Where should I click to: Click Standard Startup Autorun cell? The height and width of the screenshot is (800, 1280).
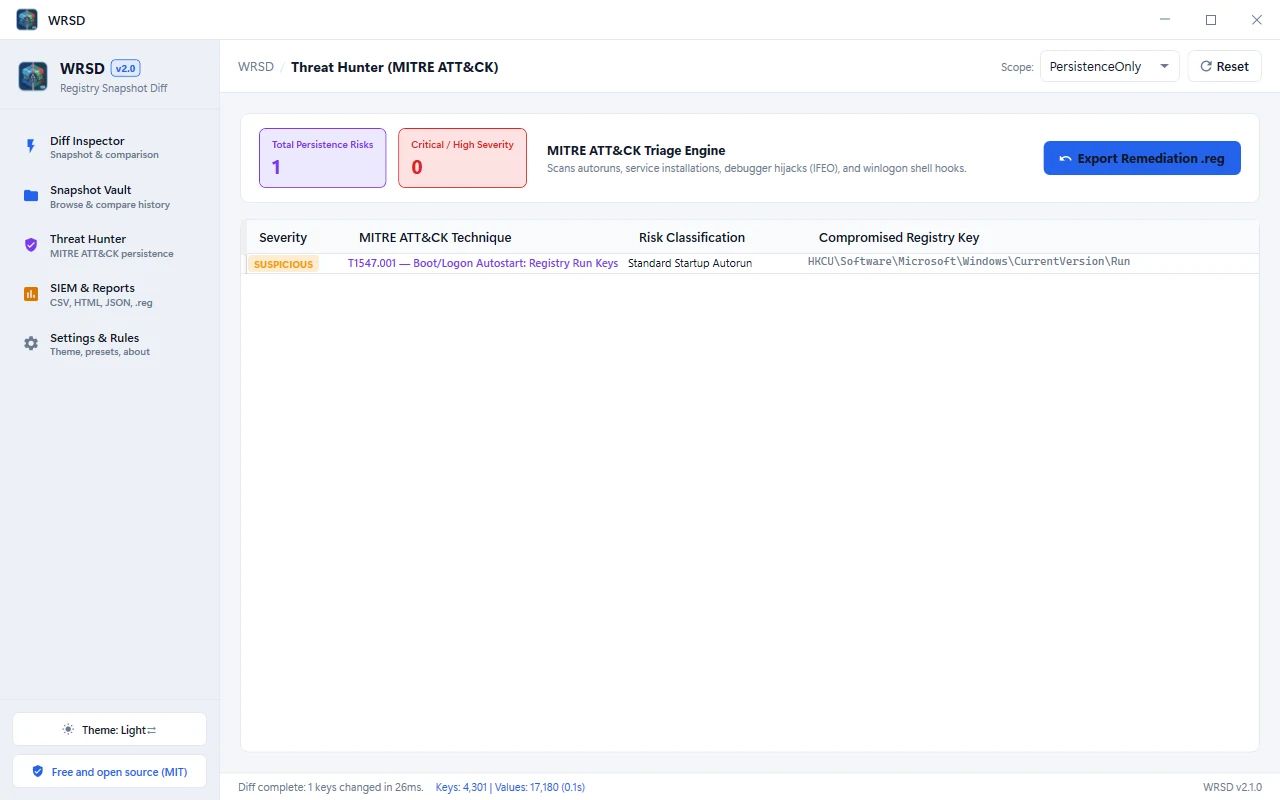click(x=690, y=264)
